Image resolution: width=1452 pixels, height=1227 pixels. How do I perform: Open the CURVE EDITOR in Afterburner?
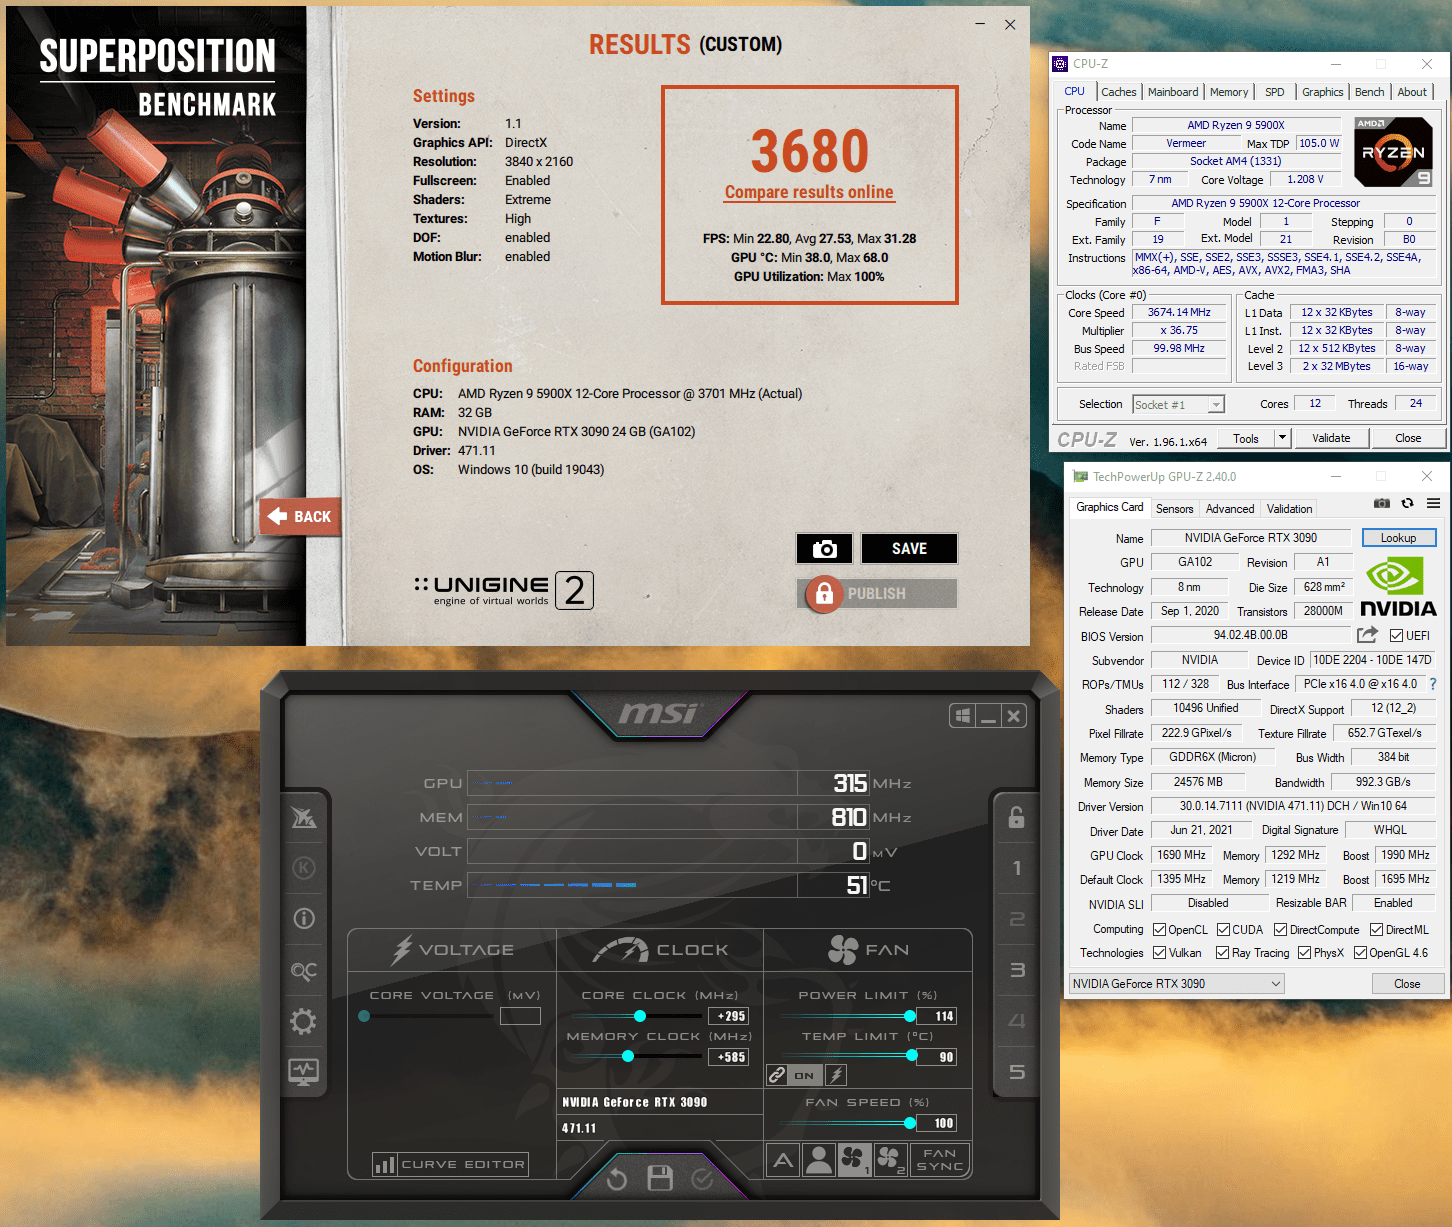(449, 1164)
